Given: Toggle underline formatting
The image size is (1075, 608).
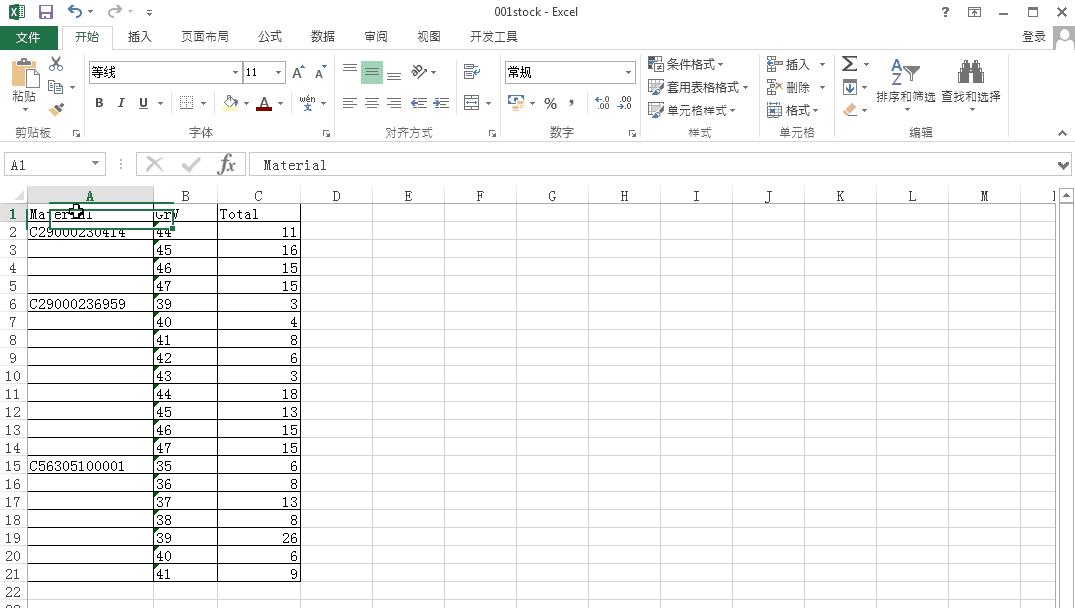Looking at the screenshot, I should [143, 103].
